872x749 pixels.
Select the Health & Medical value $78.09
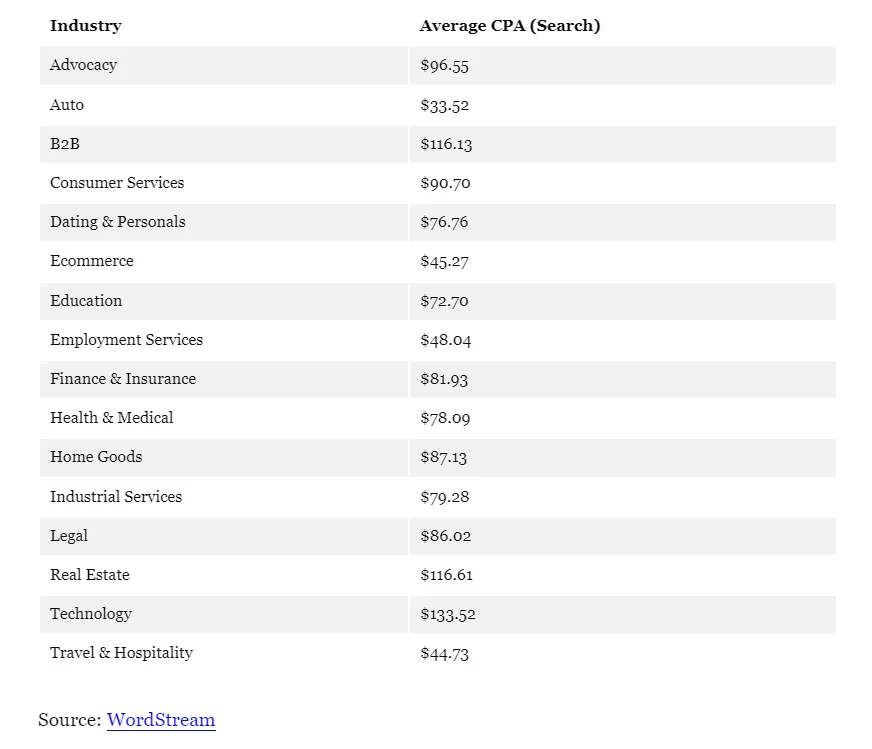pos(445,418)
